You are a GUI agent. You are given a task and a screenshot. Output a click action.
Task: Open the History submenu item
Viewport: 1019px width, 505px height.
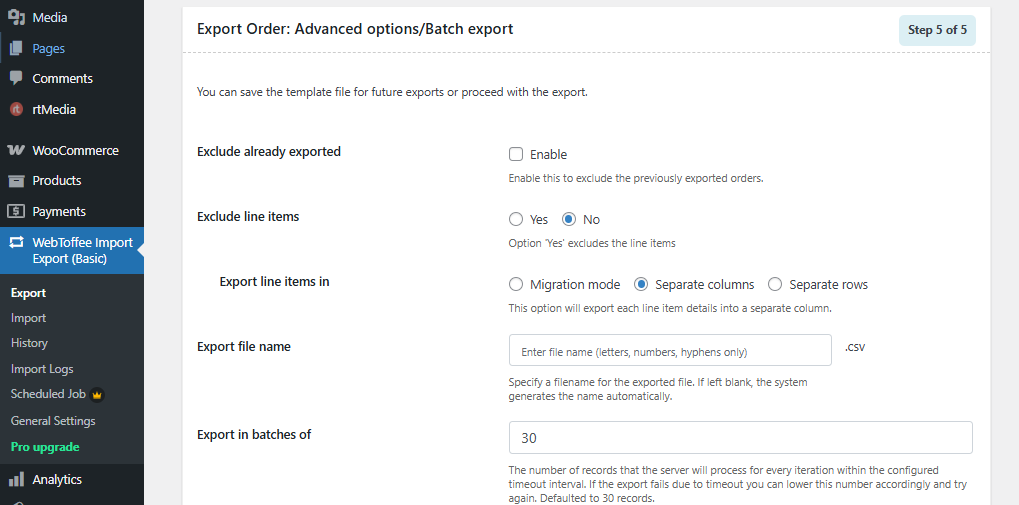pyautogui.click(x=29, y=343)
